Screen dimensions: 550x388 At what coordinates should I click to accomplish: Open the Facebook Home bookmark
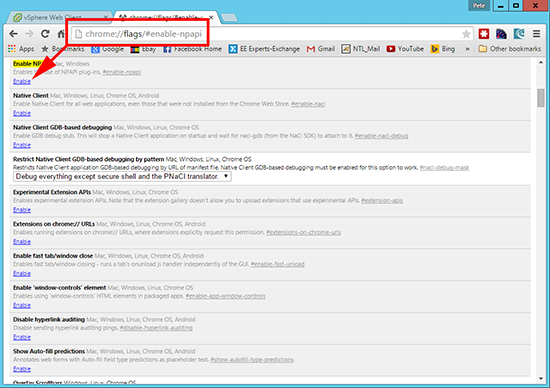point(193,49)
